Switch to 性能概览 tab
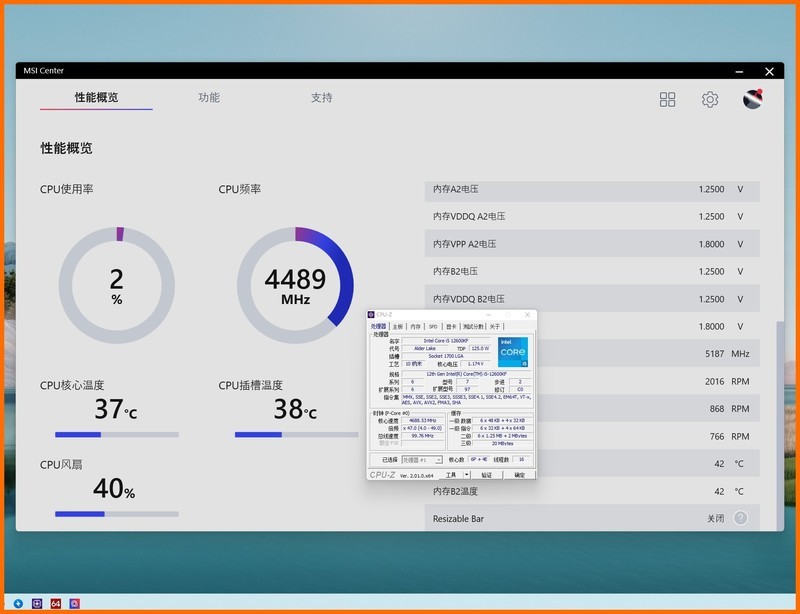800x614 pixels. tap(96, 97)
